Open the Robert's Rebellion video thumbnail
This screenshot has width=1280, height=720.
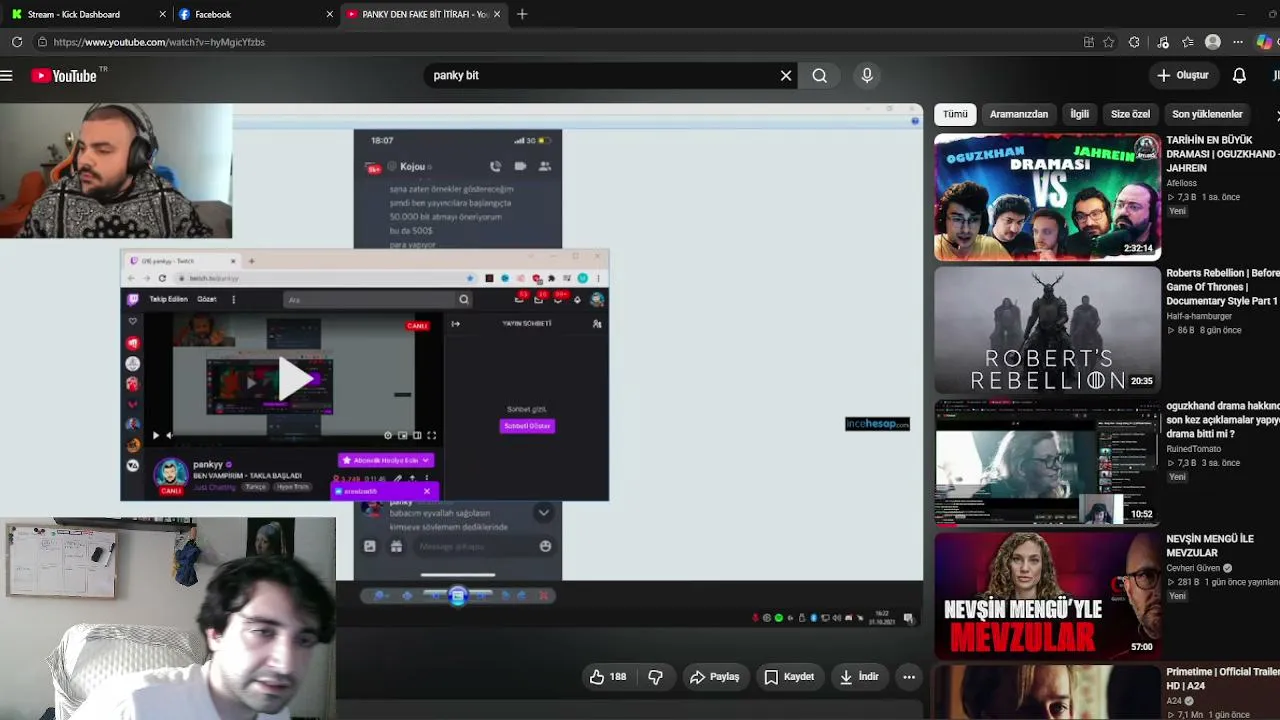pos(1047,330)
